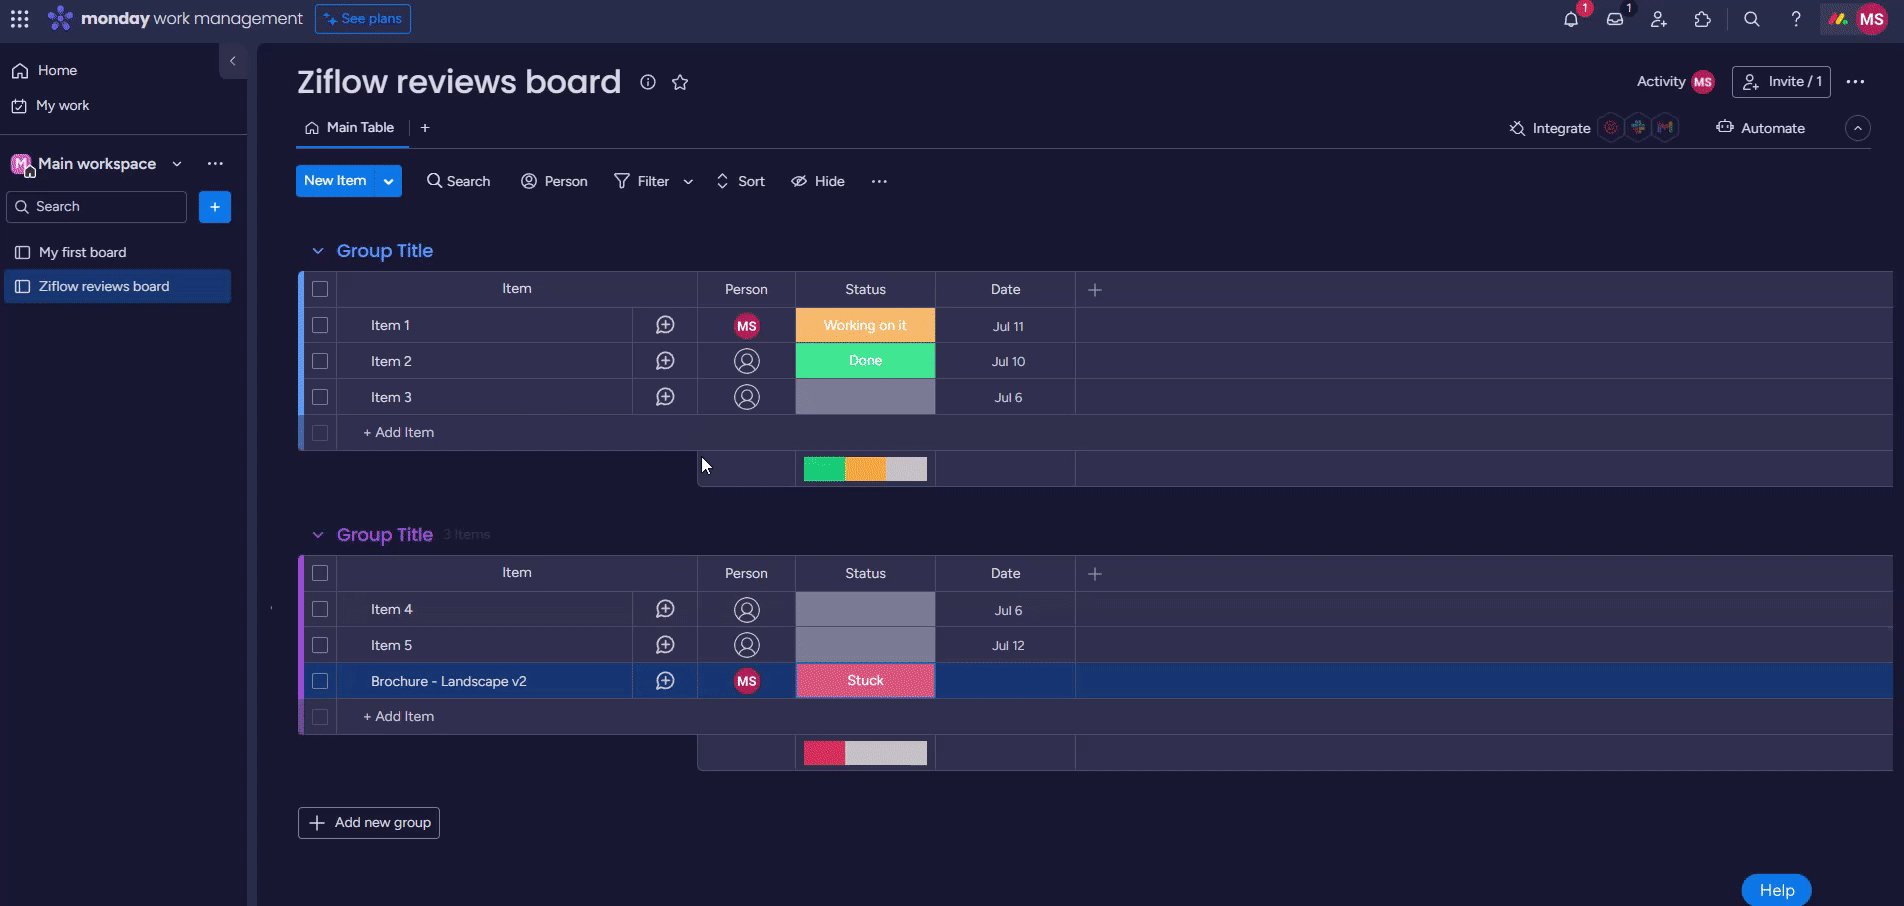
Task: Check the checkbox for Item 2
Action: pos(320,361)
